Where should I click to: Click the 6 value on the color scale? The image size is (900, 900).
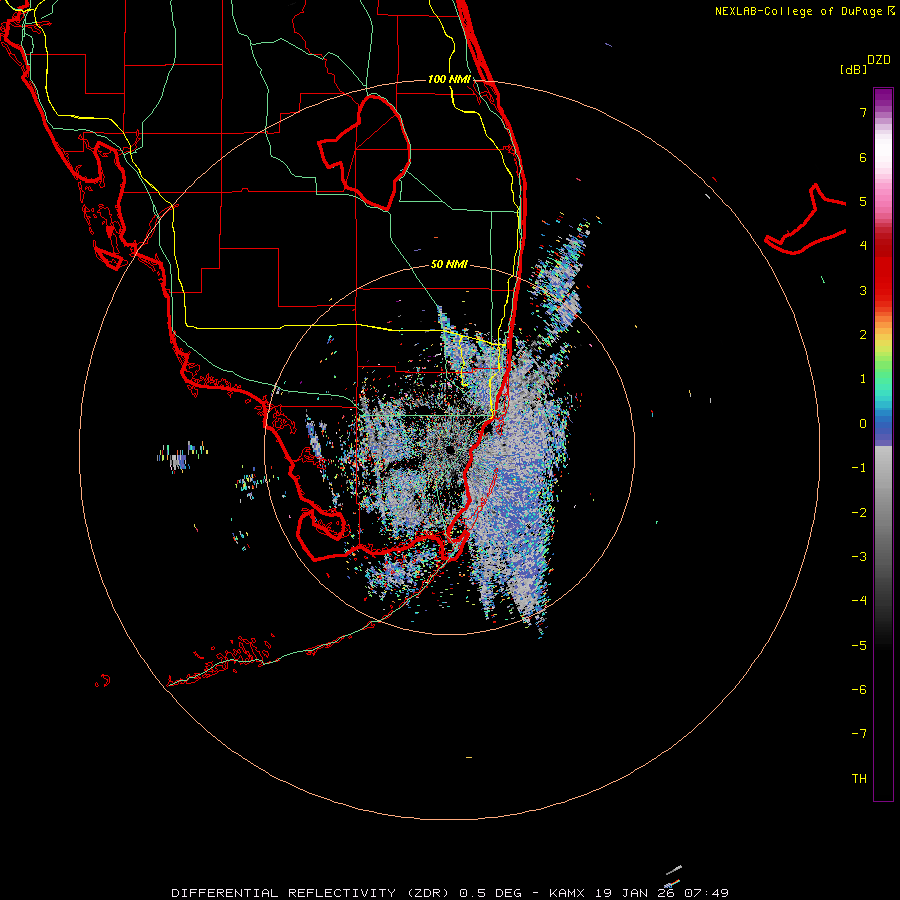[x=863, y=157]
